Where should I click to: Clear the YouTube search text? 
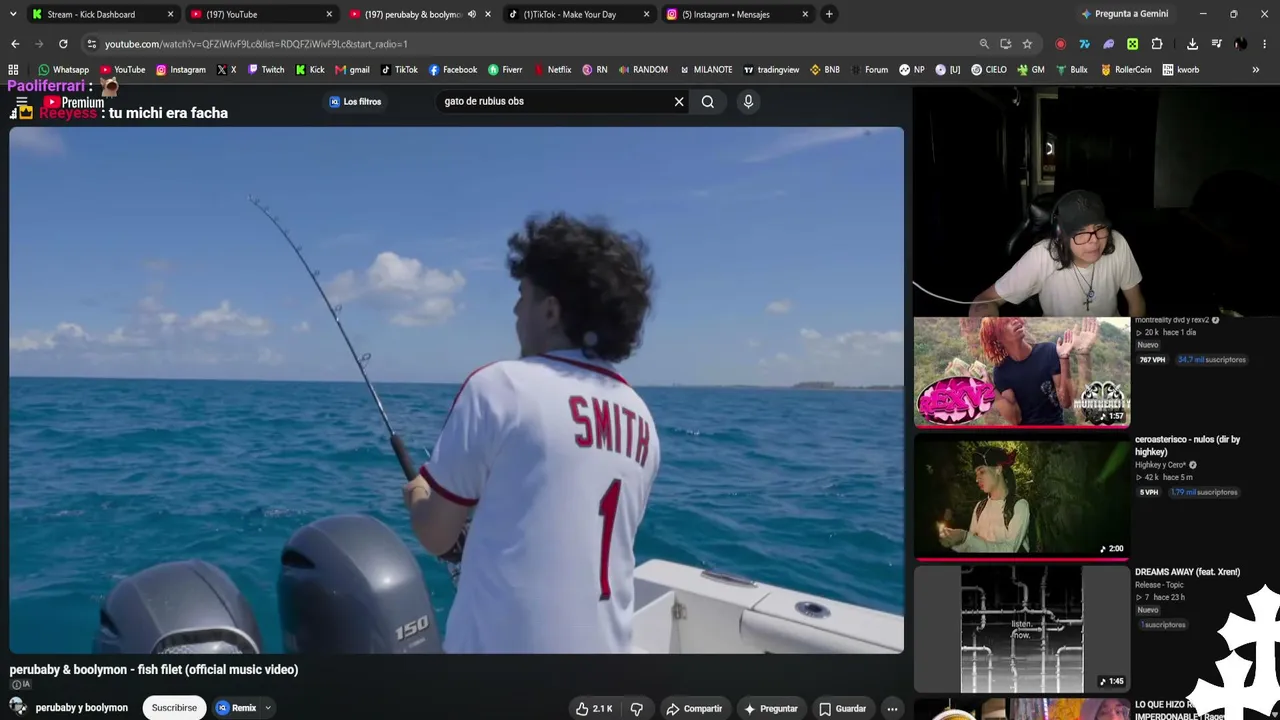pos(679,101)
